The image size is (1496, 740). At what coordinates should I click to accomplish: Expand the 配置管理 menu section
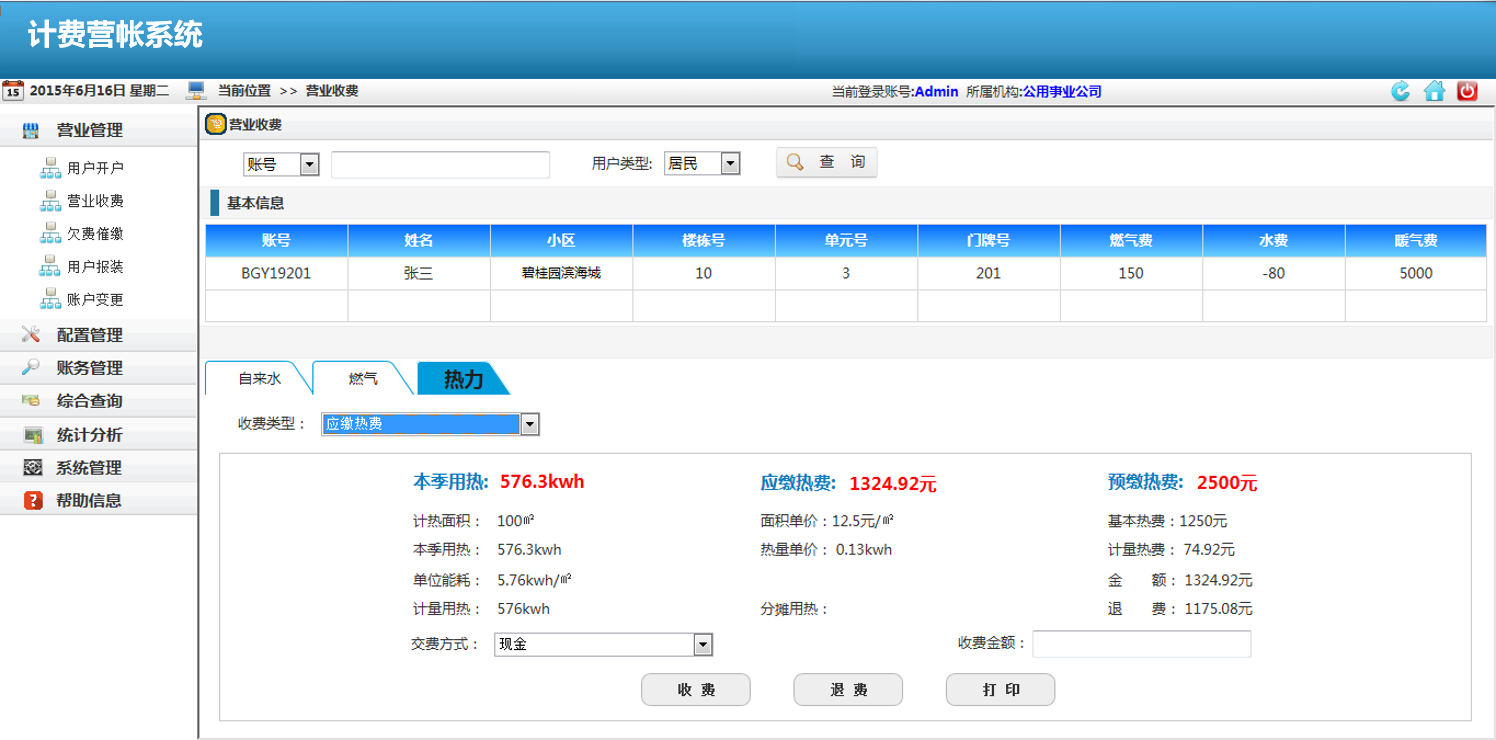(x=99, y=335)
